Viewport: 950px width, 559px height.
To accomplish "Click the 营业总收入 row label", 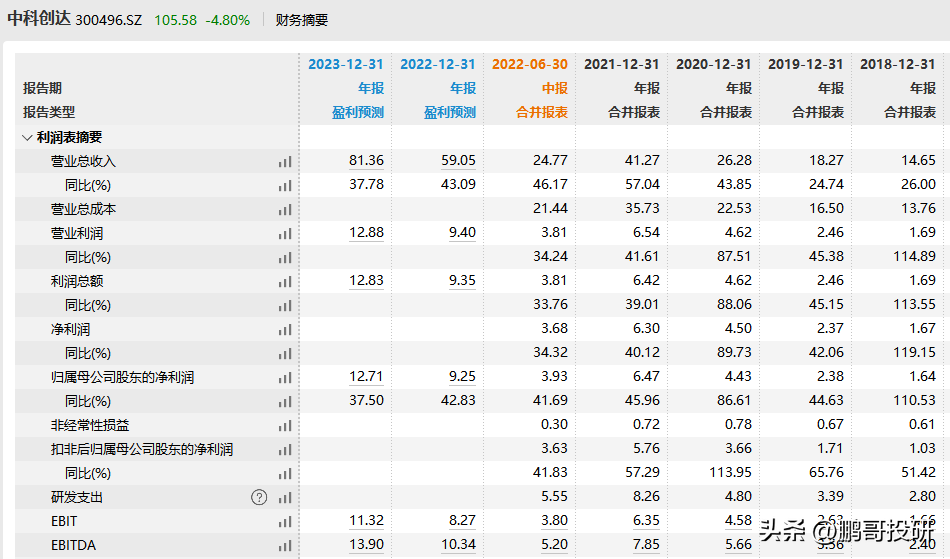I will [83, 162].
